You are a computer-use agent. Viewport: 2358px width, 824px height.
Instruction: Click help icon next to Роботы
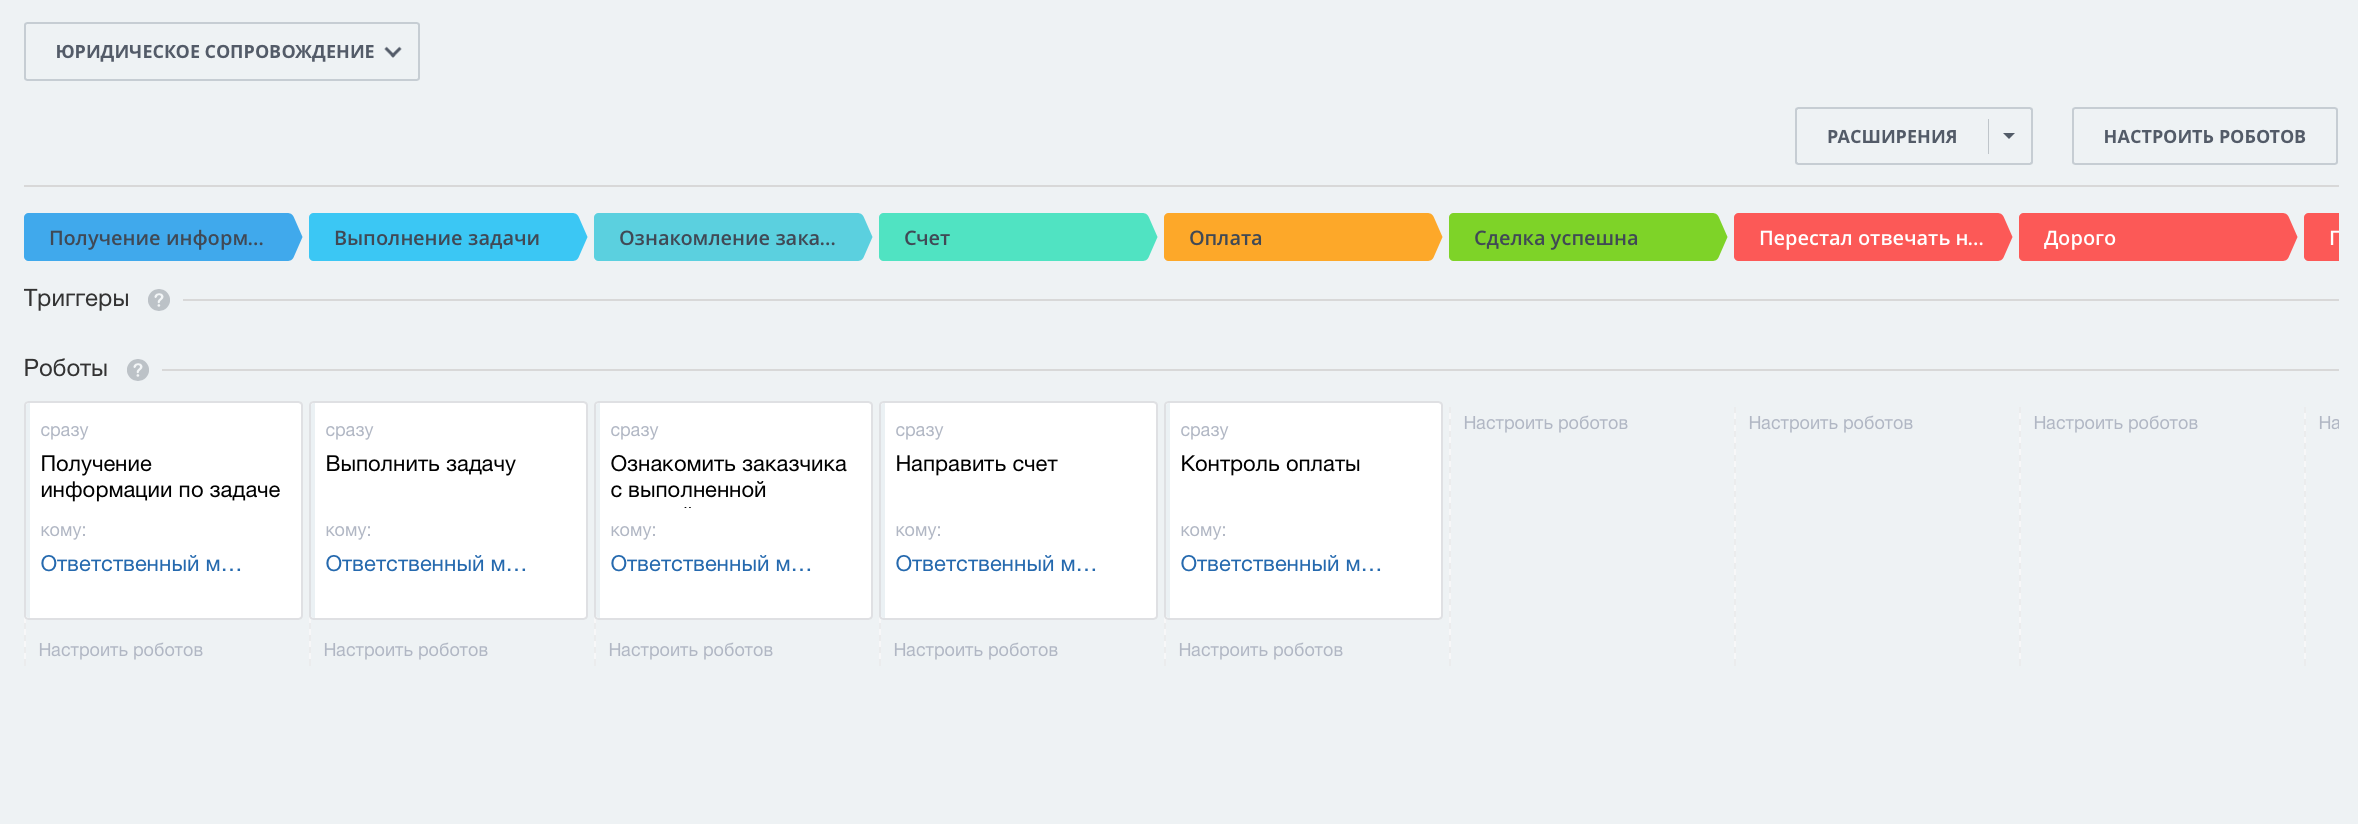tap(138, 370)
